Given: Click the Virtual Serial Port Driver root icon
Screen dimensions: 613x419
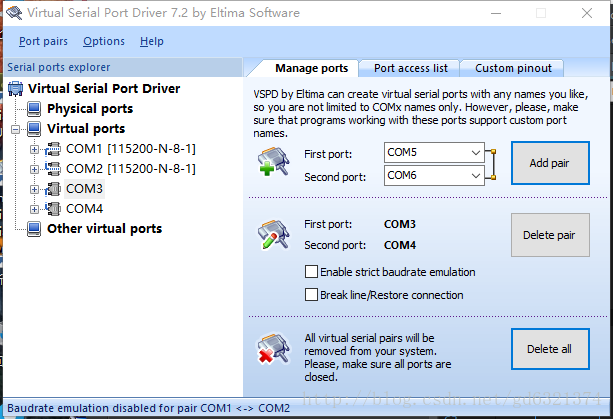Looking at the screenshot, I should click(x=15, y=89).
